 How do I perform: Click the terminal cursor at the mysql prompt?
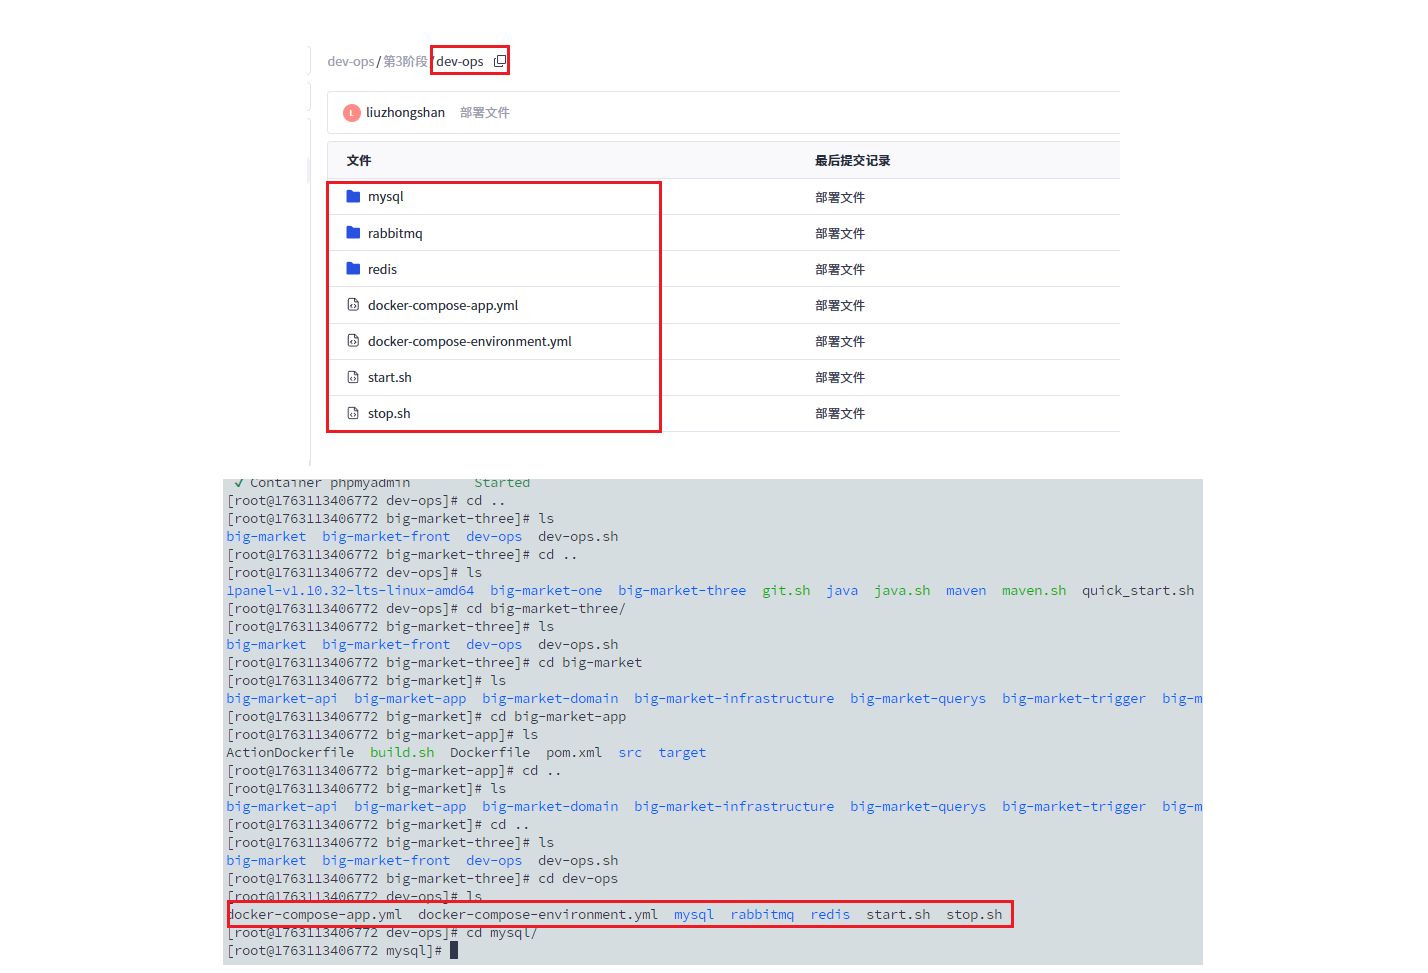pos(453,950)
